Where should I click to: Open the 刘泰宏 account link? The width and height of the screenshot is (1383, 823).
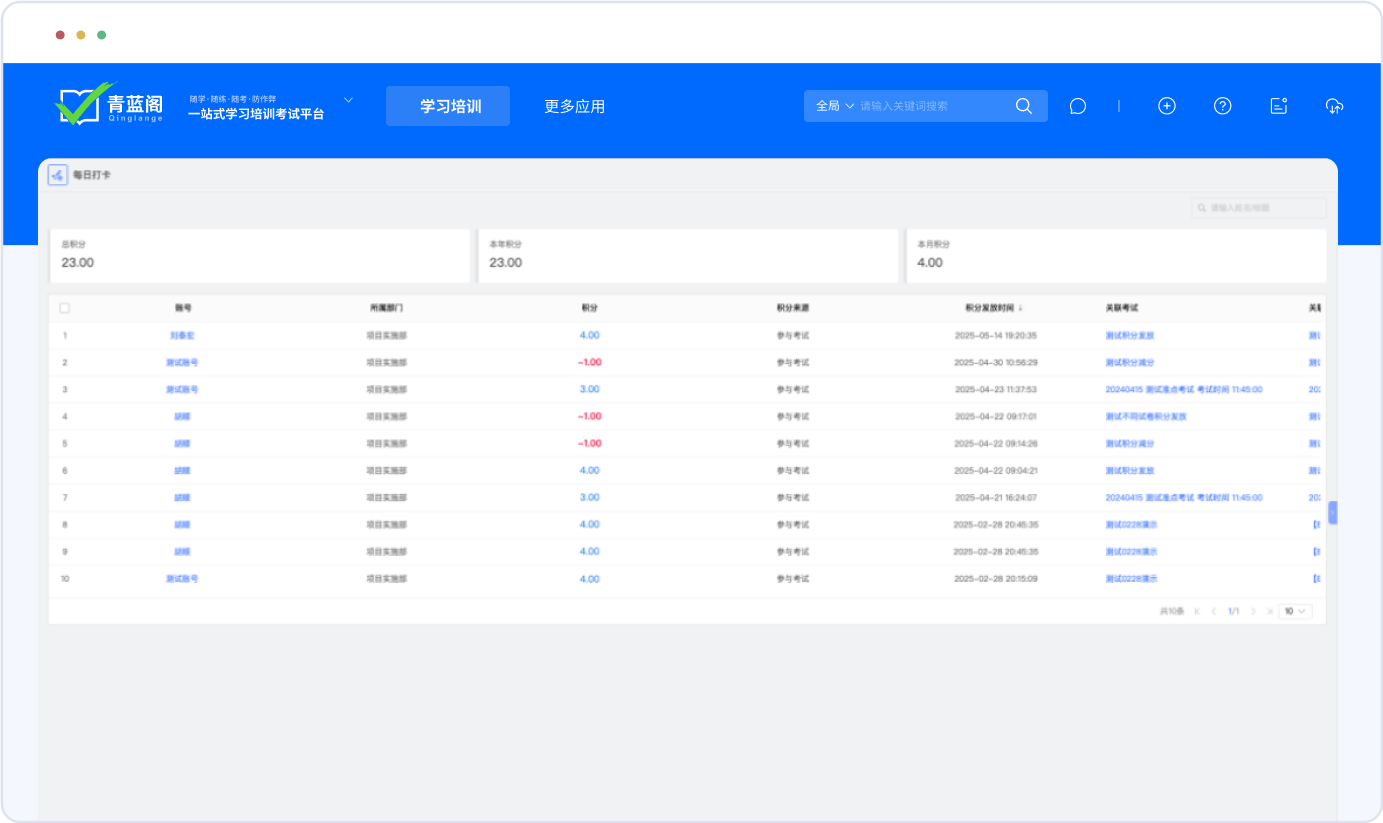182,336
